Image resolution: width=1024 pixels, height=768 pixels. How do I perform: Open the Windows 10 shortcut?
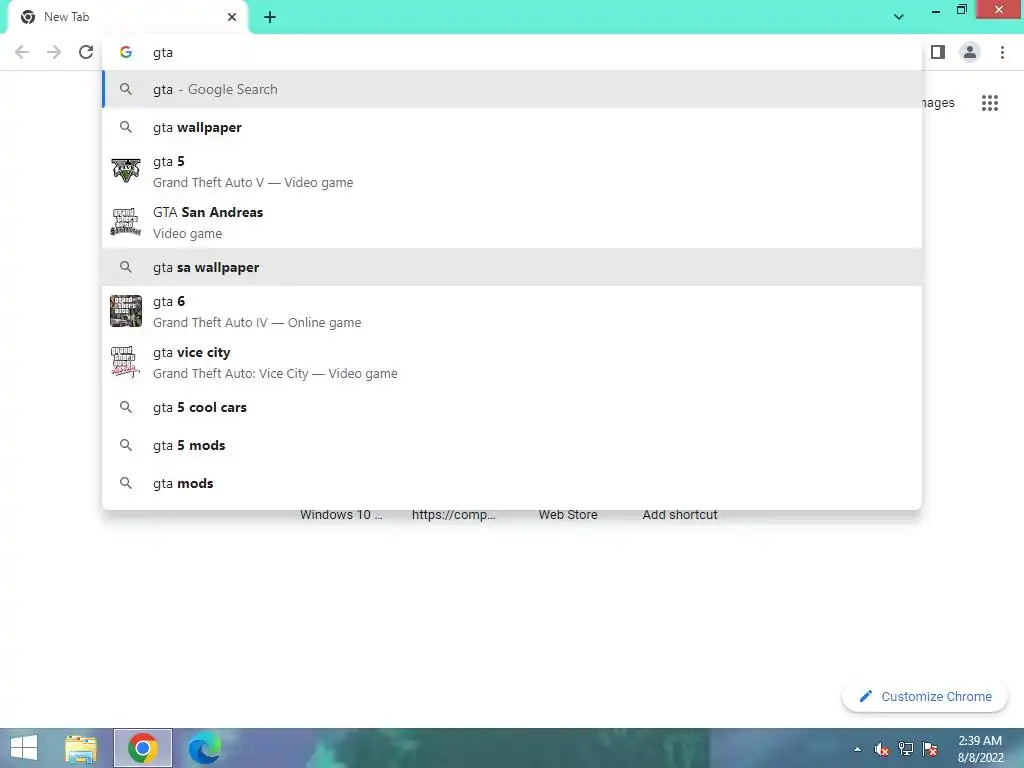coord(341,515)
